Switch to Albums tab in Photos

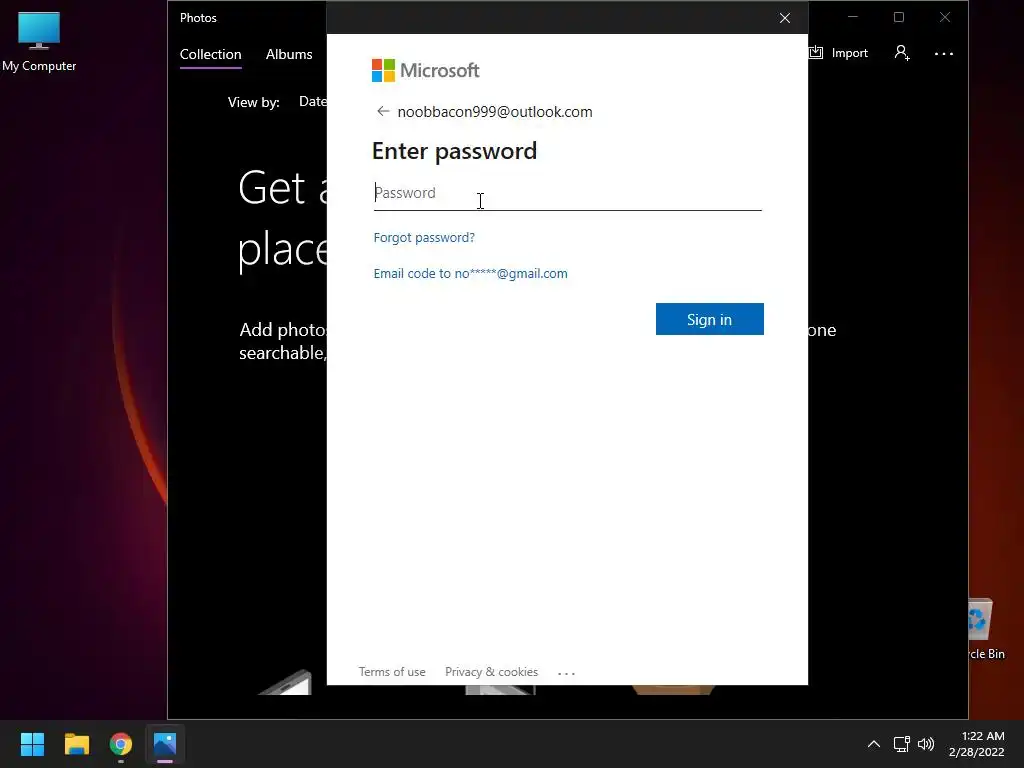pos(289,54)
